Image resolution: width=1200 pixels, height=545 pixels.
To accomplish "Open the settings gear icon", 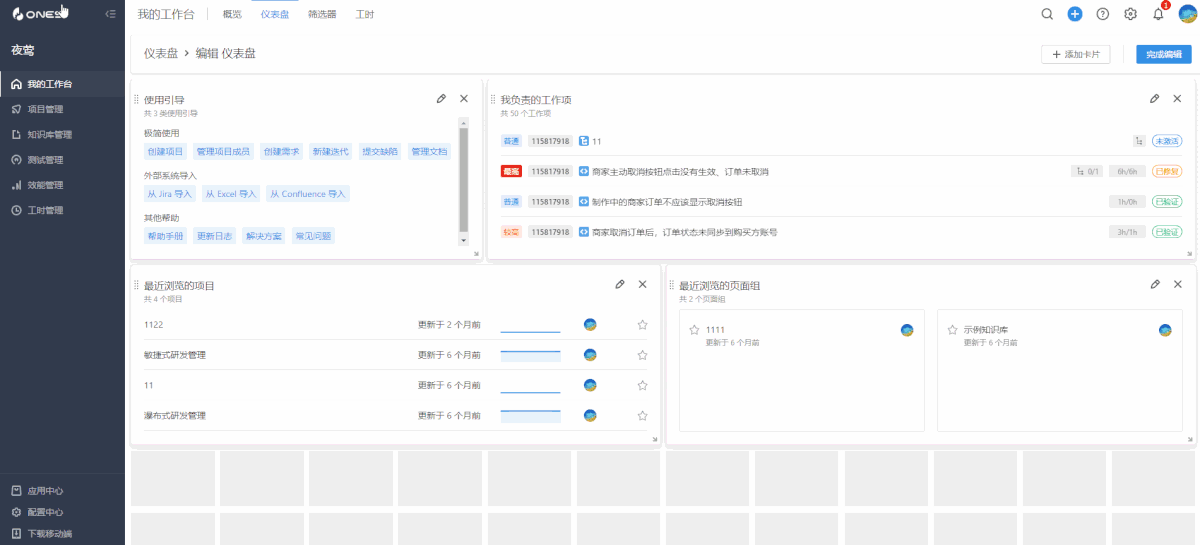I will pos(1131,14).
